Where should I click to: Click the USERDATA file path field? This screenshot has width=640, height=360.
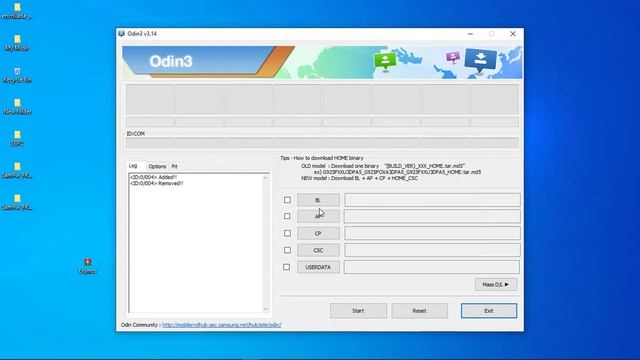(x=432, y=267)
